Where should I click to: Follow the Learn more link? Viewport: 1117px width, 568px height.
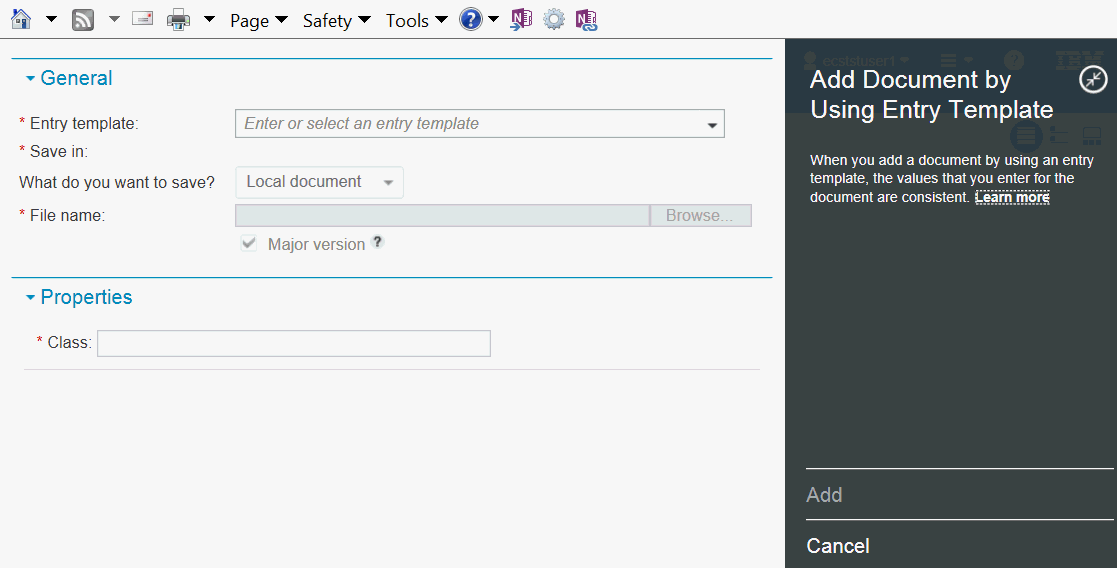pyautogui.click(x=1012, y=197)
